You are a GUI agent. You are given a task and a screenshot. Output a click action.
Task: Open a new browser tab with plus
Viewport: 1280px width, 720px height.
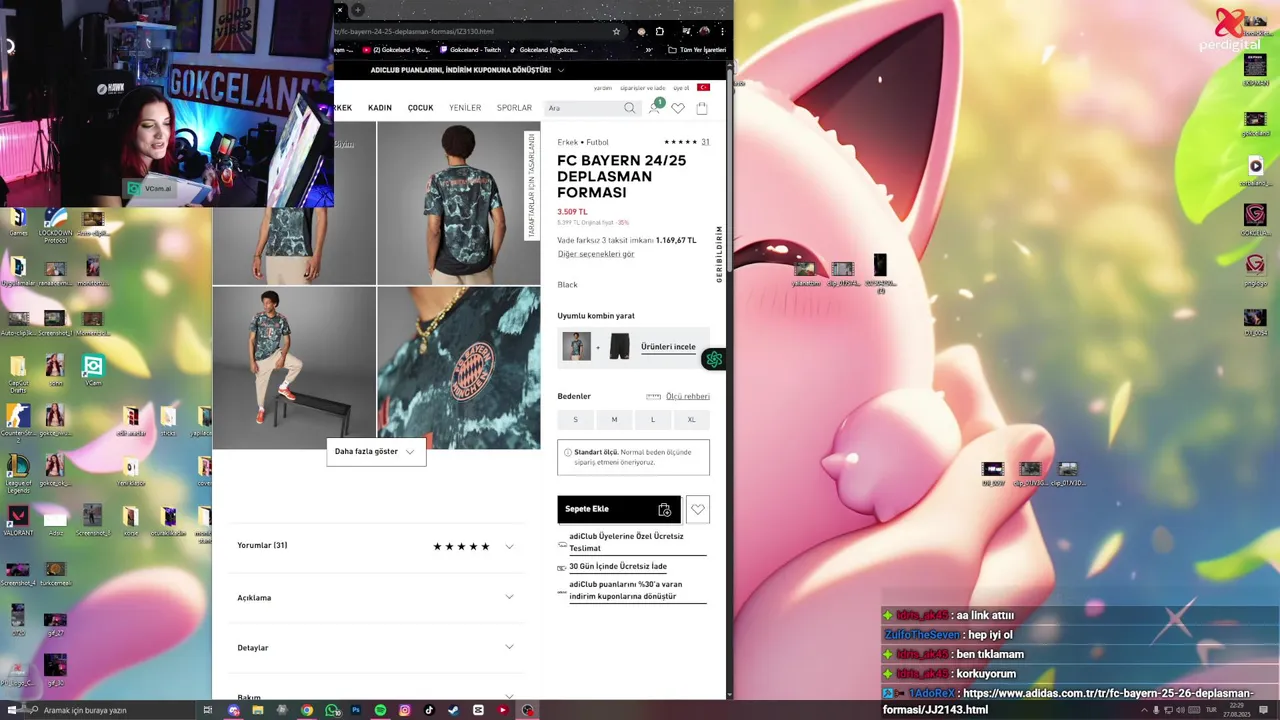(358, 10)
